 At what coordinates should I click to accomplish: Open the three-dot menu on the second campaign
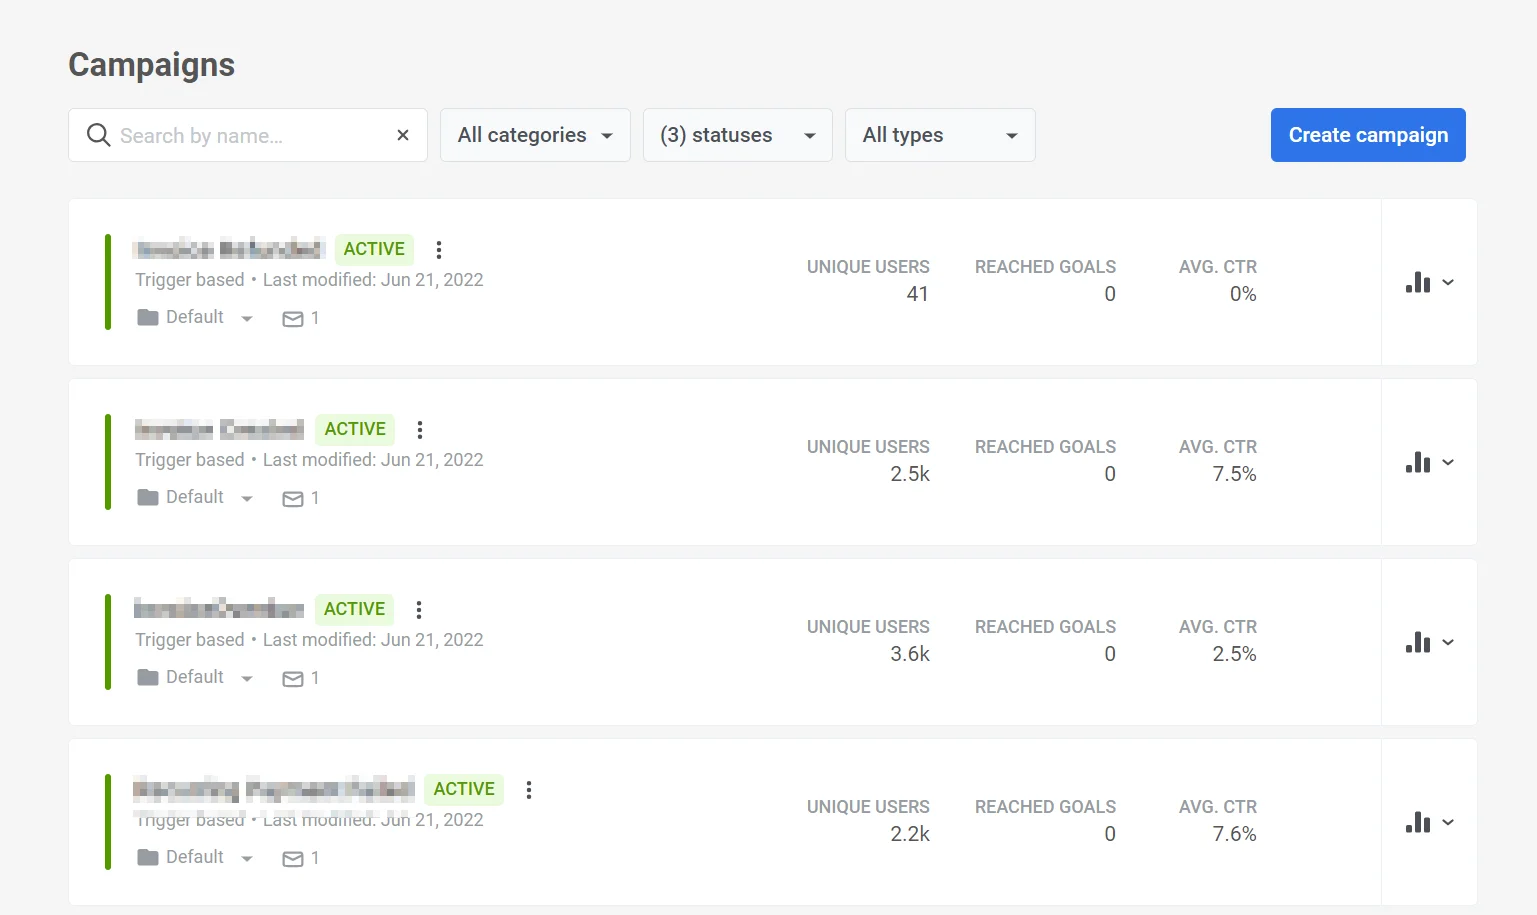pos(419,429)
